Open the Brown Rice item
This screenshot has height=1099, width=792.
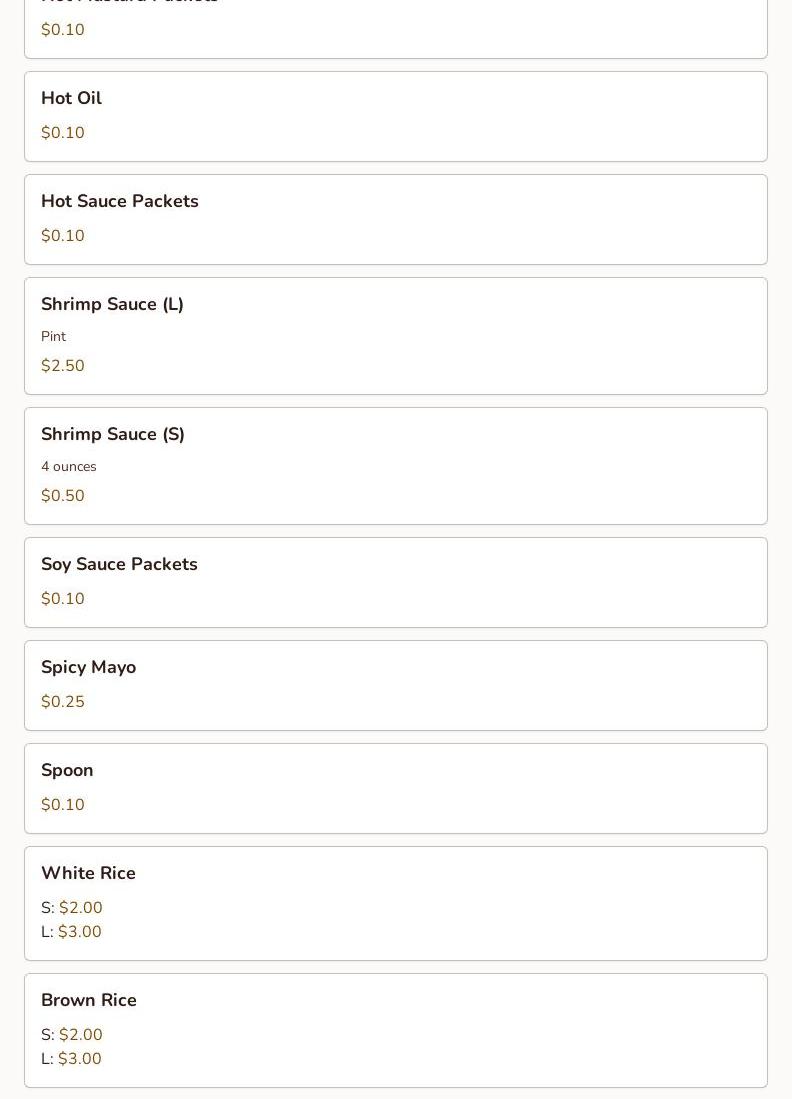tap(396, 1030)
